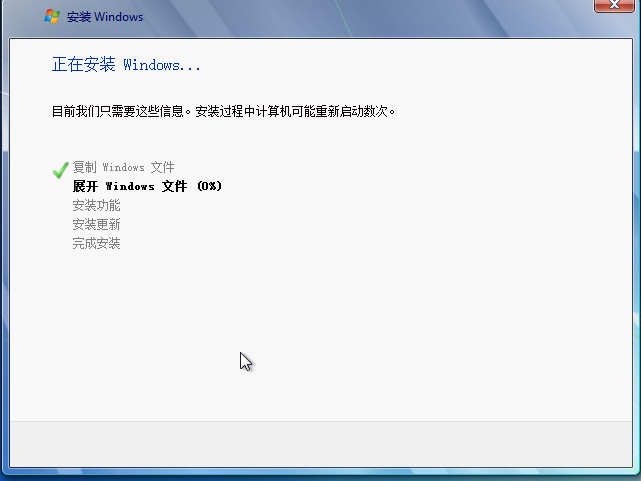Close the 安装 Windows setup window
Image resolution: width=641 pixels, height=481 pixels.
coord(614,5)
